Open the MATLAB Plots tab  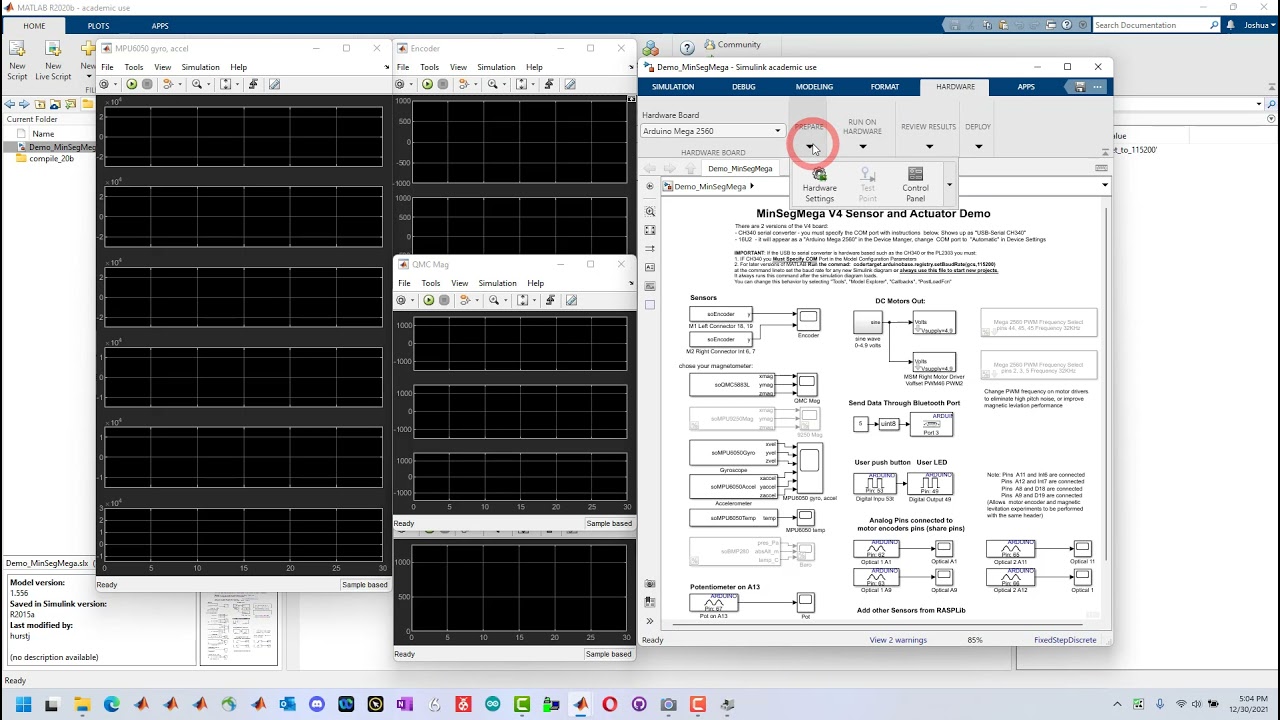click(98, 26)
